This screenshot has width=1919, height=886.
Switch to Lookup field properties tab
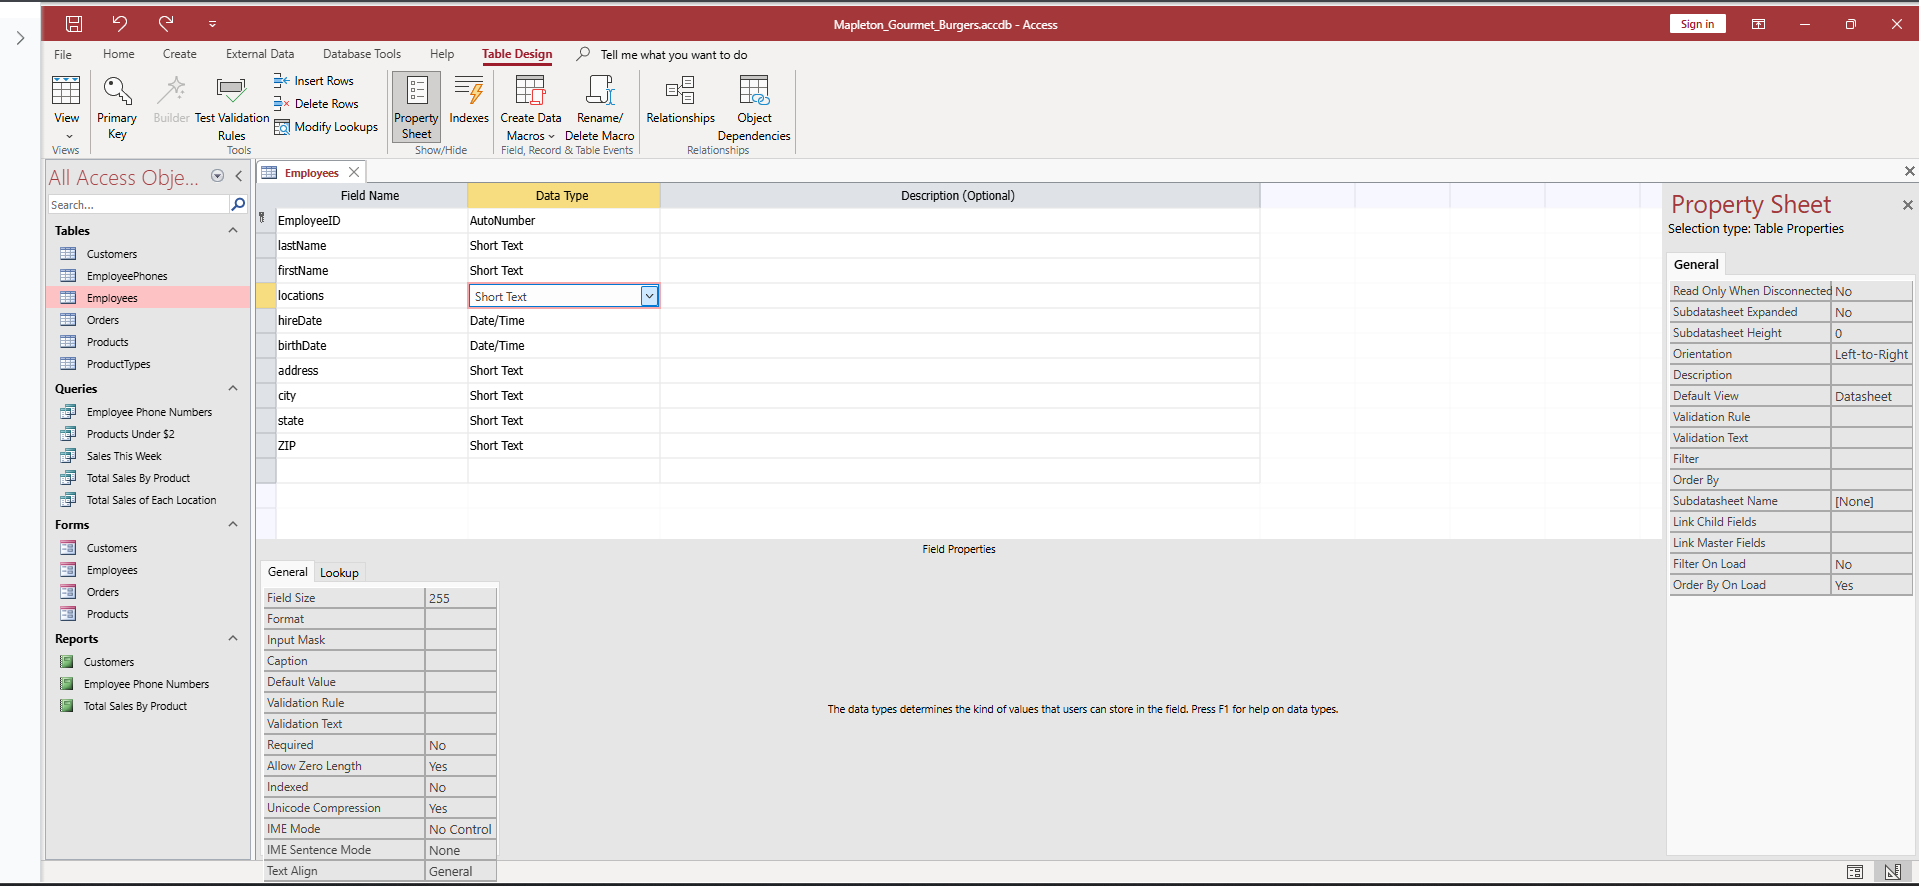coord(339,573)
